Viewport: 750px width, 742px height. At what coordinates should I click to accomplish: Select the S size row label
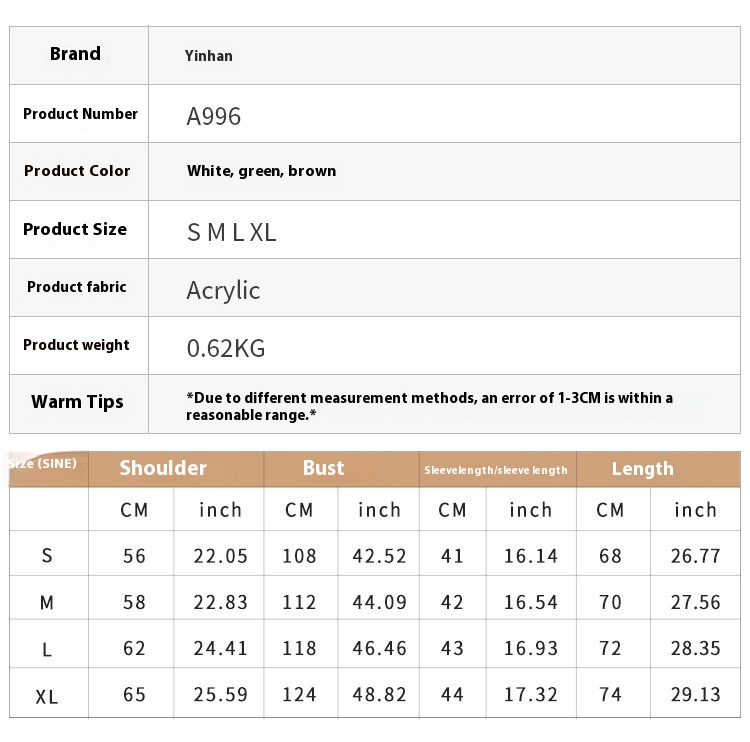(47, 555)
